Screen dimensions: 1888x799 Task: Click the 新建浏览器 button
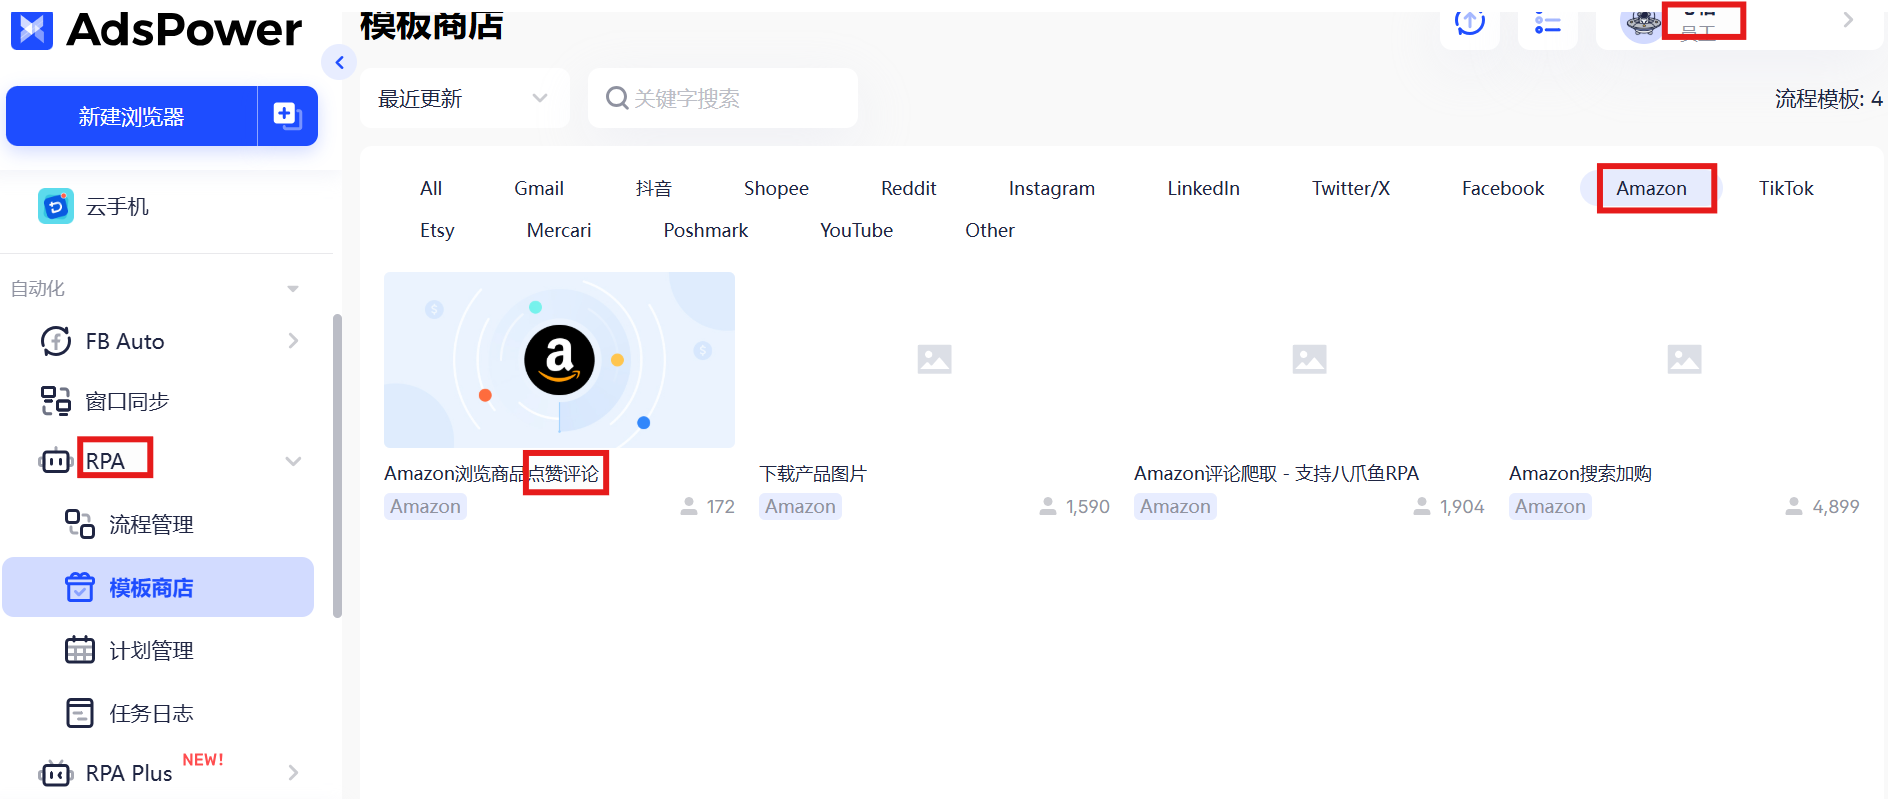(x=132, y=116)
